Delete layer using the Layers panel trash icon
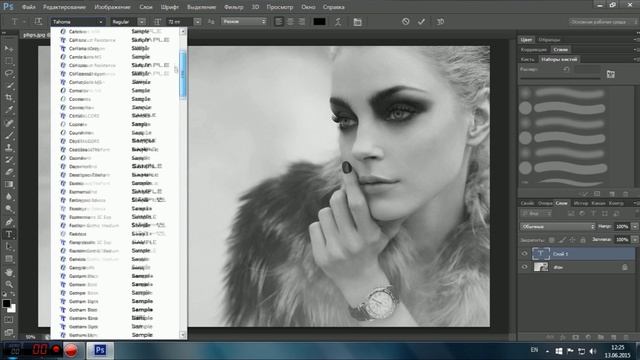 (626, 337)
